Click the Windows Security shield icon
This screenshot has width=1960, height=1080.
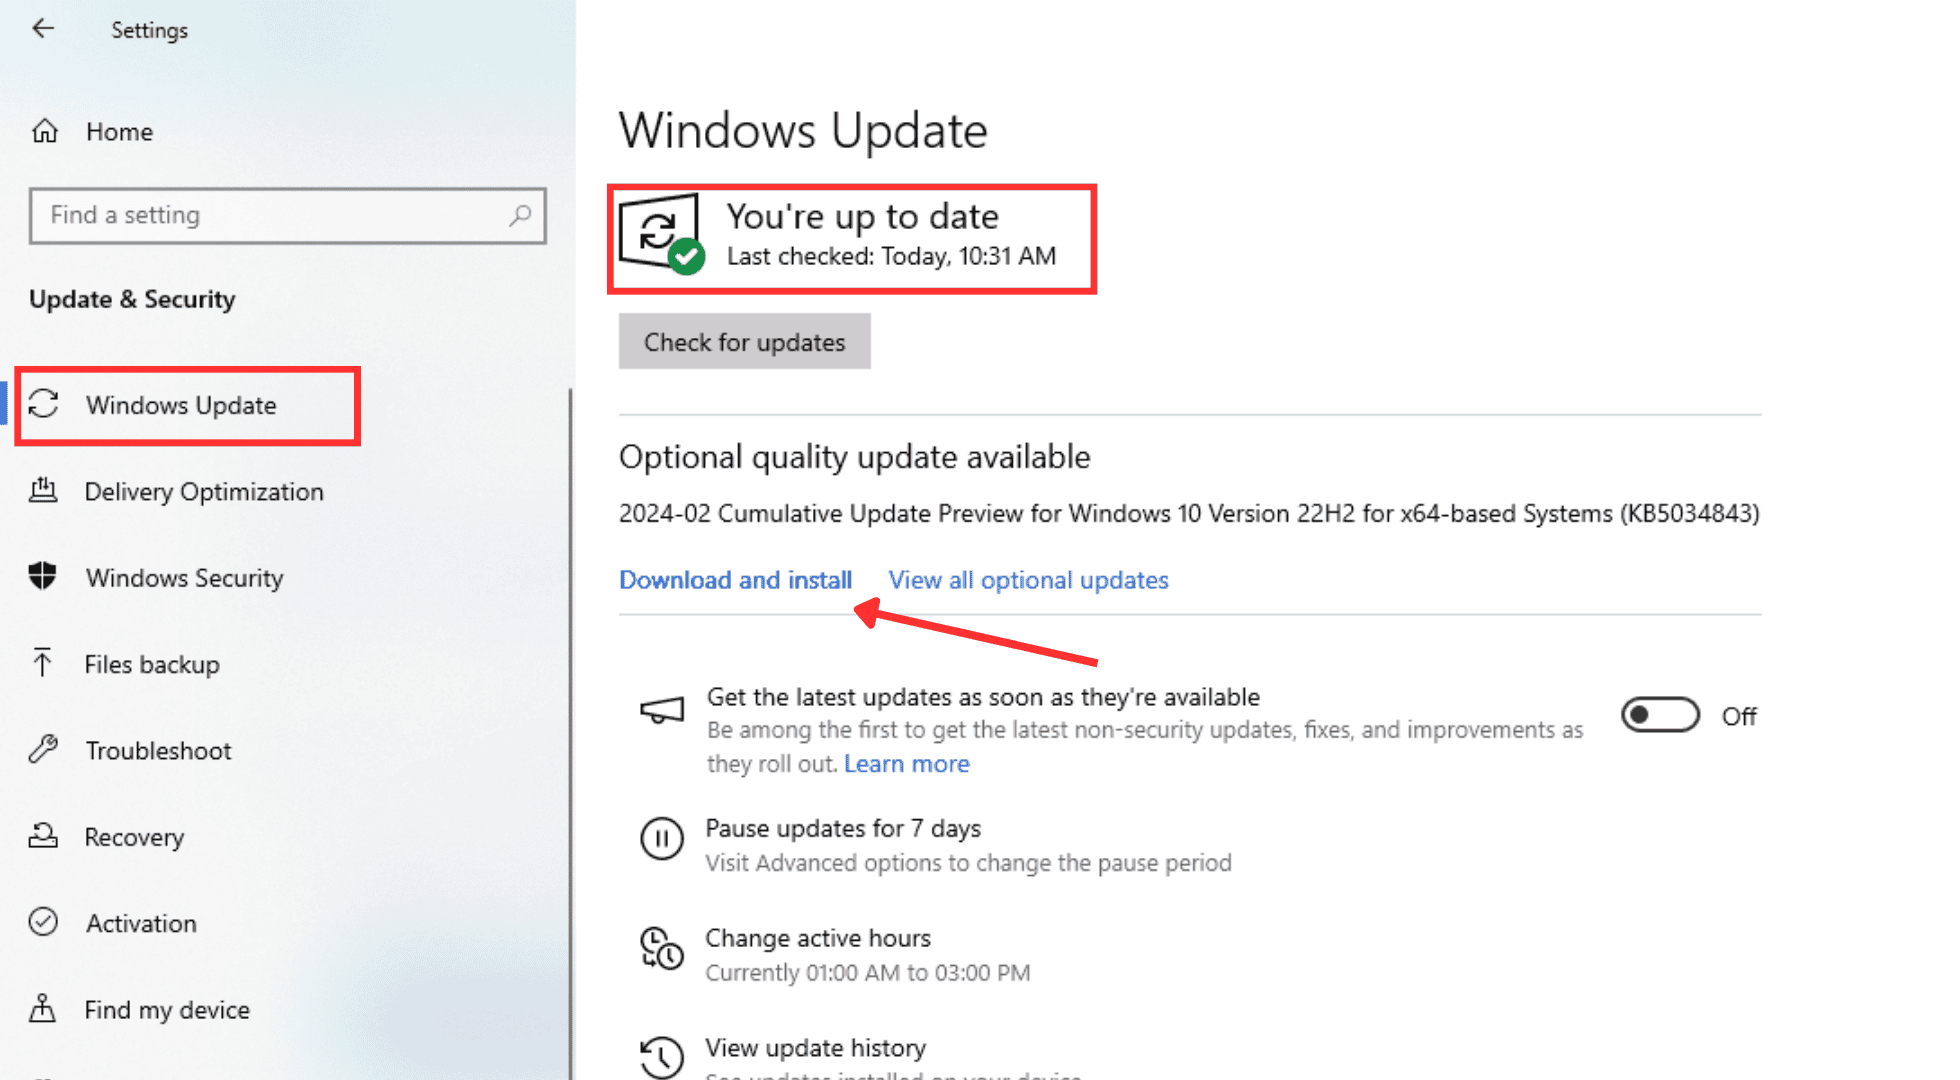[43, 577]
